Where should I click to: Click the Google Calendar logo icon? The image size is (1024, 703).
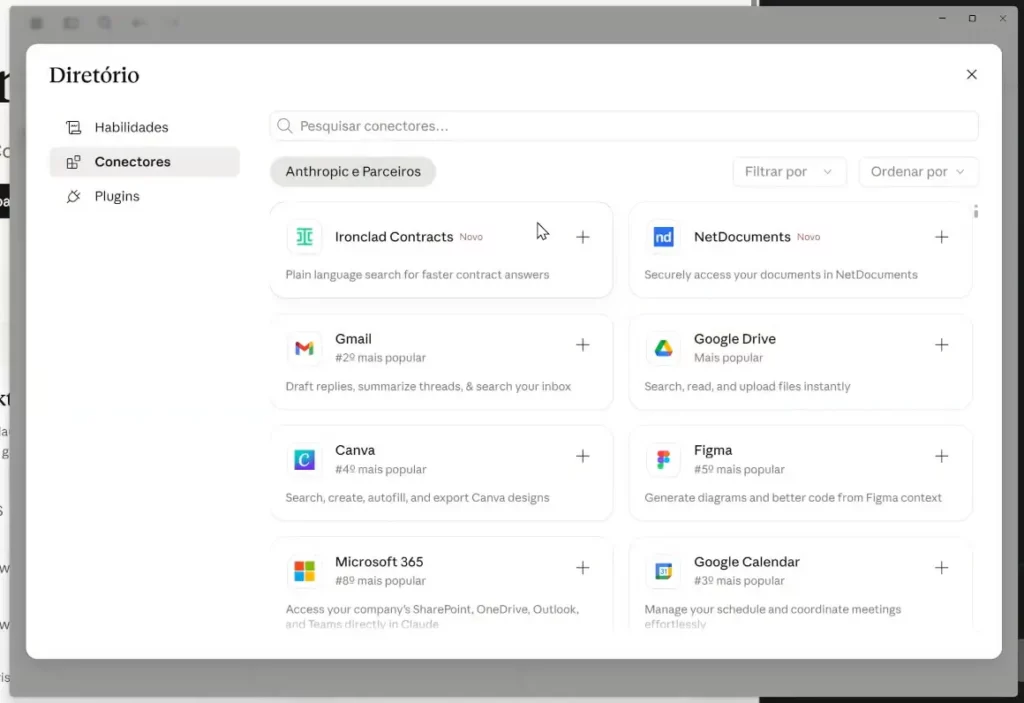pos(663,571)
